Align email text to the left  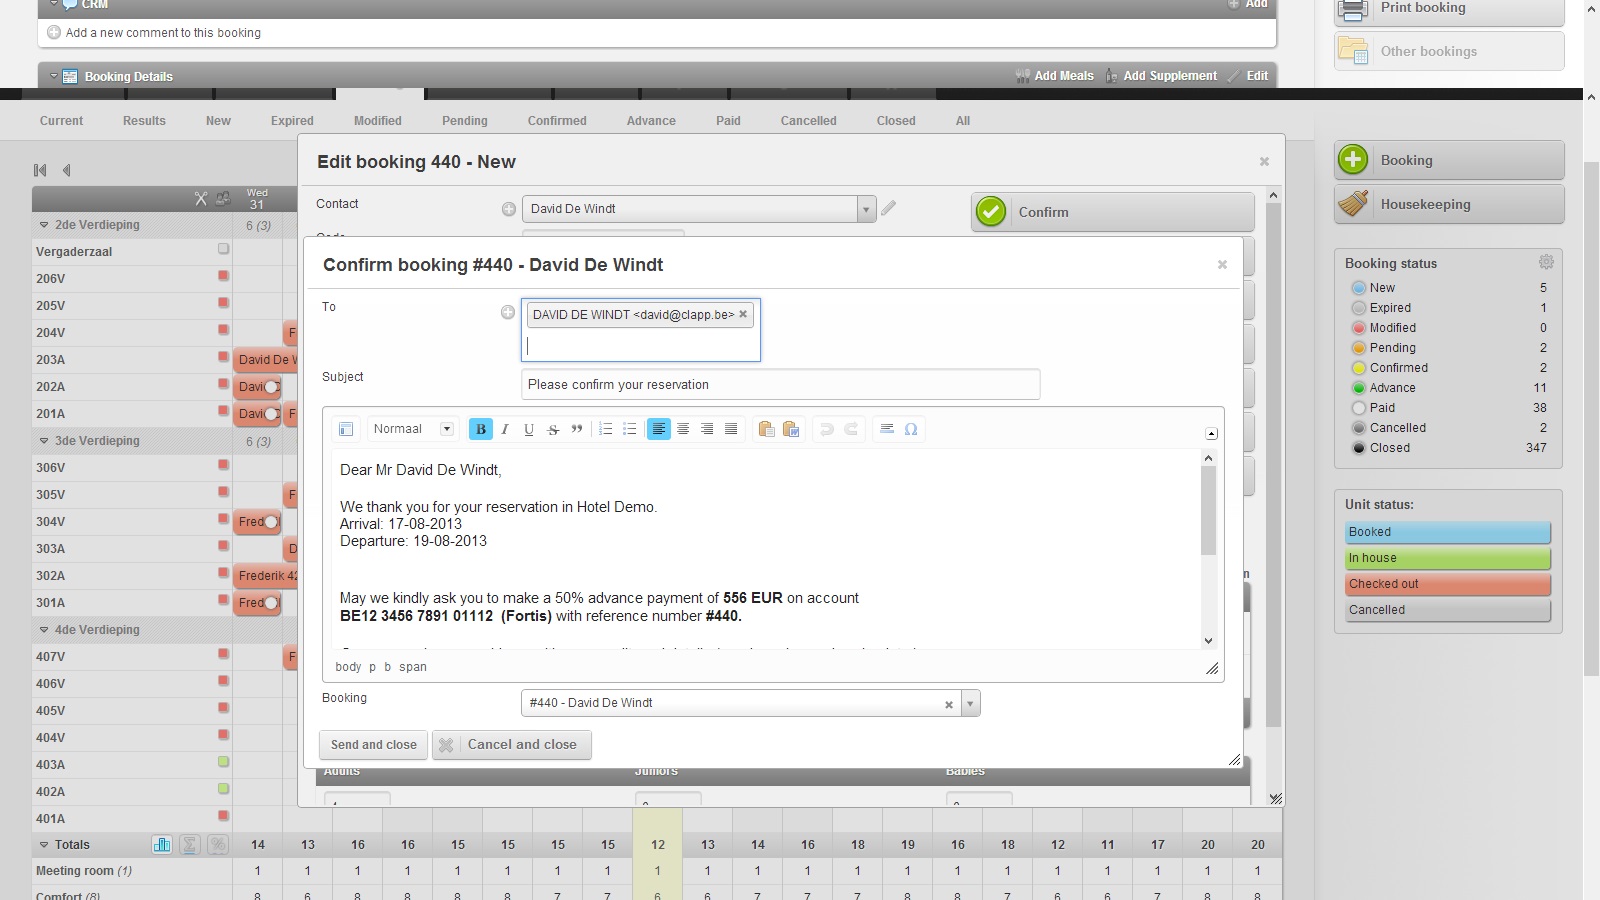pyautogui.click(x=659, y=429)
